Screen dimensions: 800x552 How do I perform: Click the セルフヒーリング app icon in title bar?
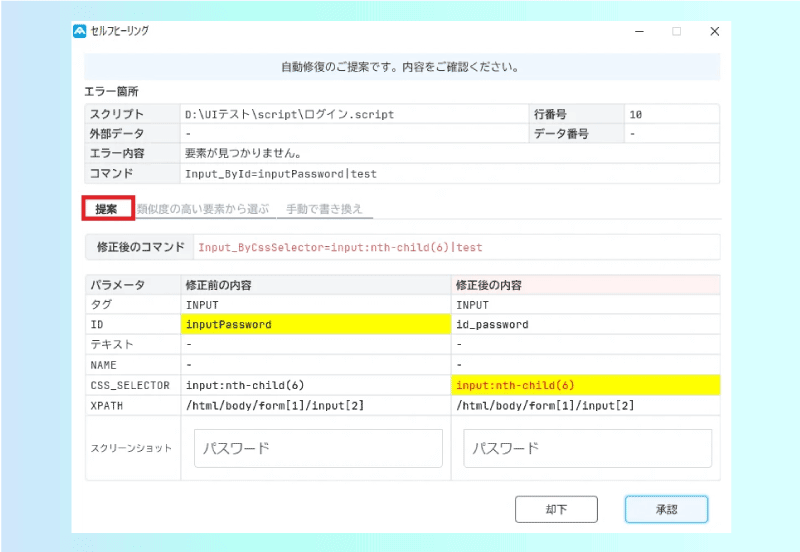[80, 31]
